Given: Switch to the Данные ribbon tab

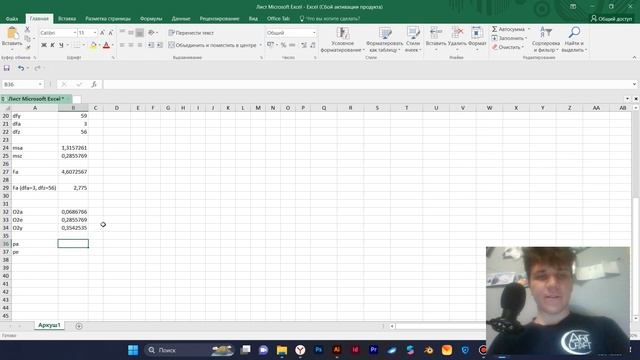Looking at the screenshot, I should pos(181,19).
